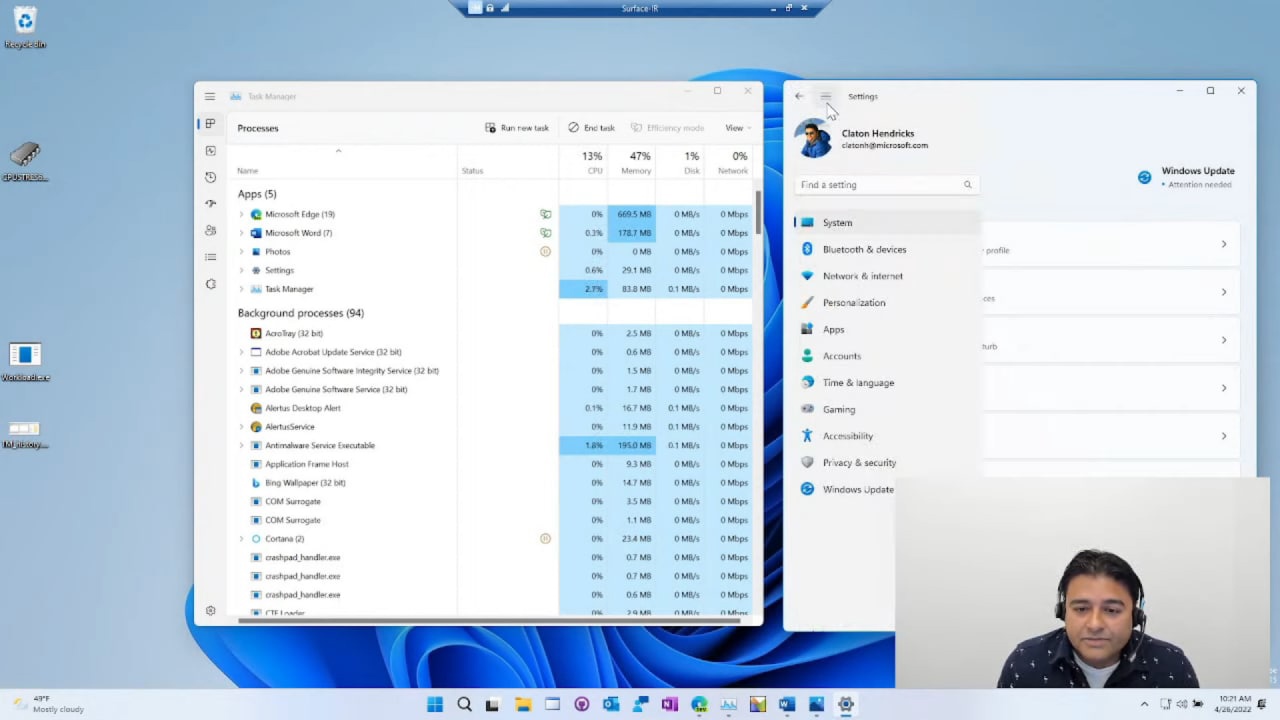Select Processes page icon in Task Manager sidebar
Viewport: 1280px width, 720px height.
click(210, 123)
